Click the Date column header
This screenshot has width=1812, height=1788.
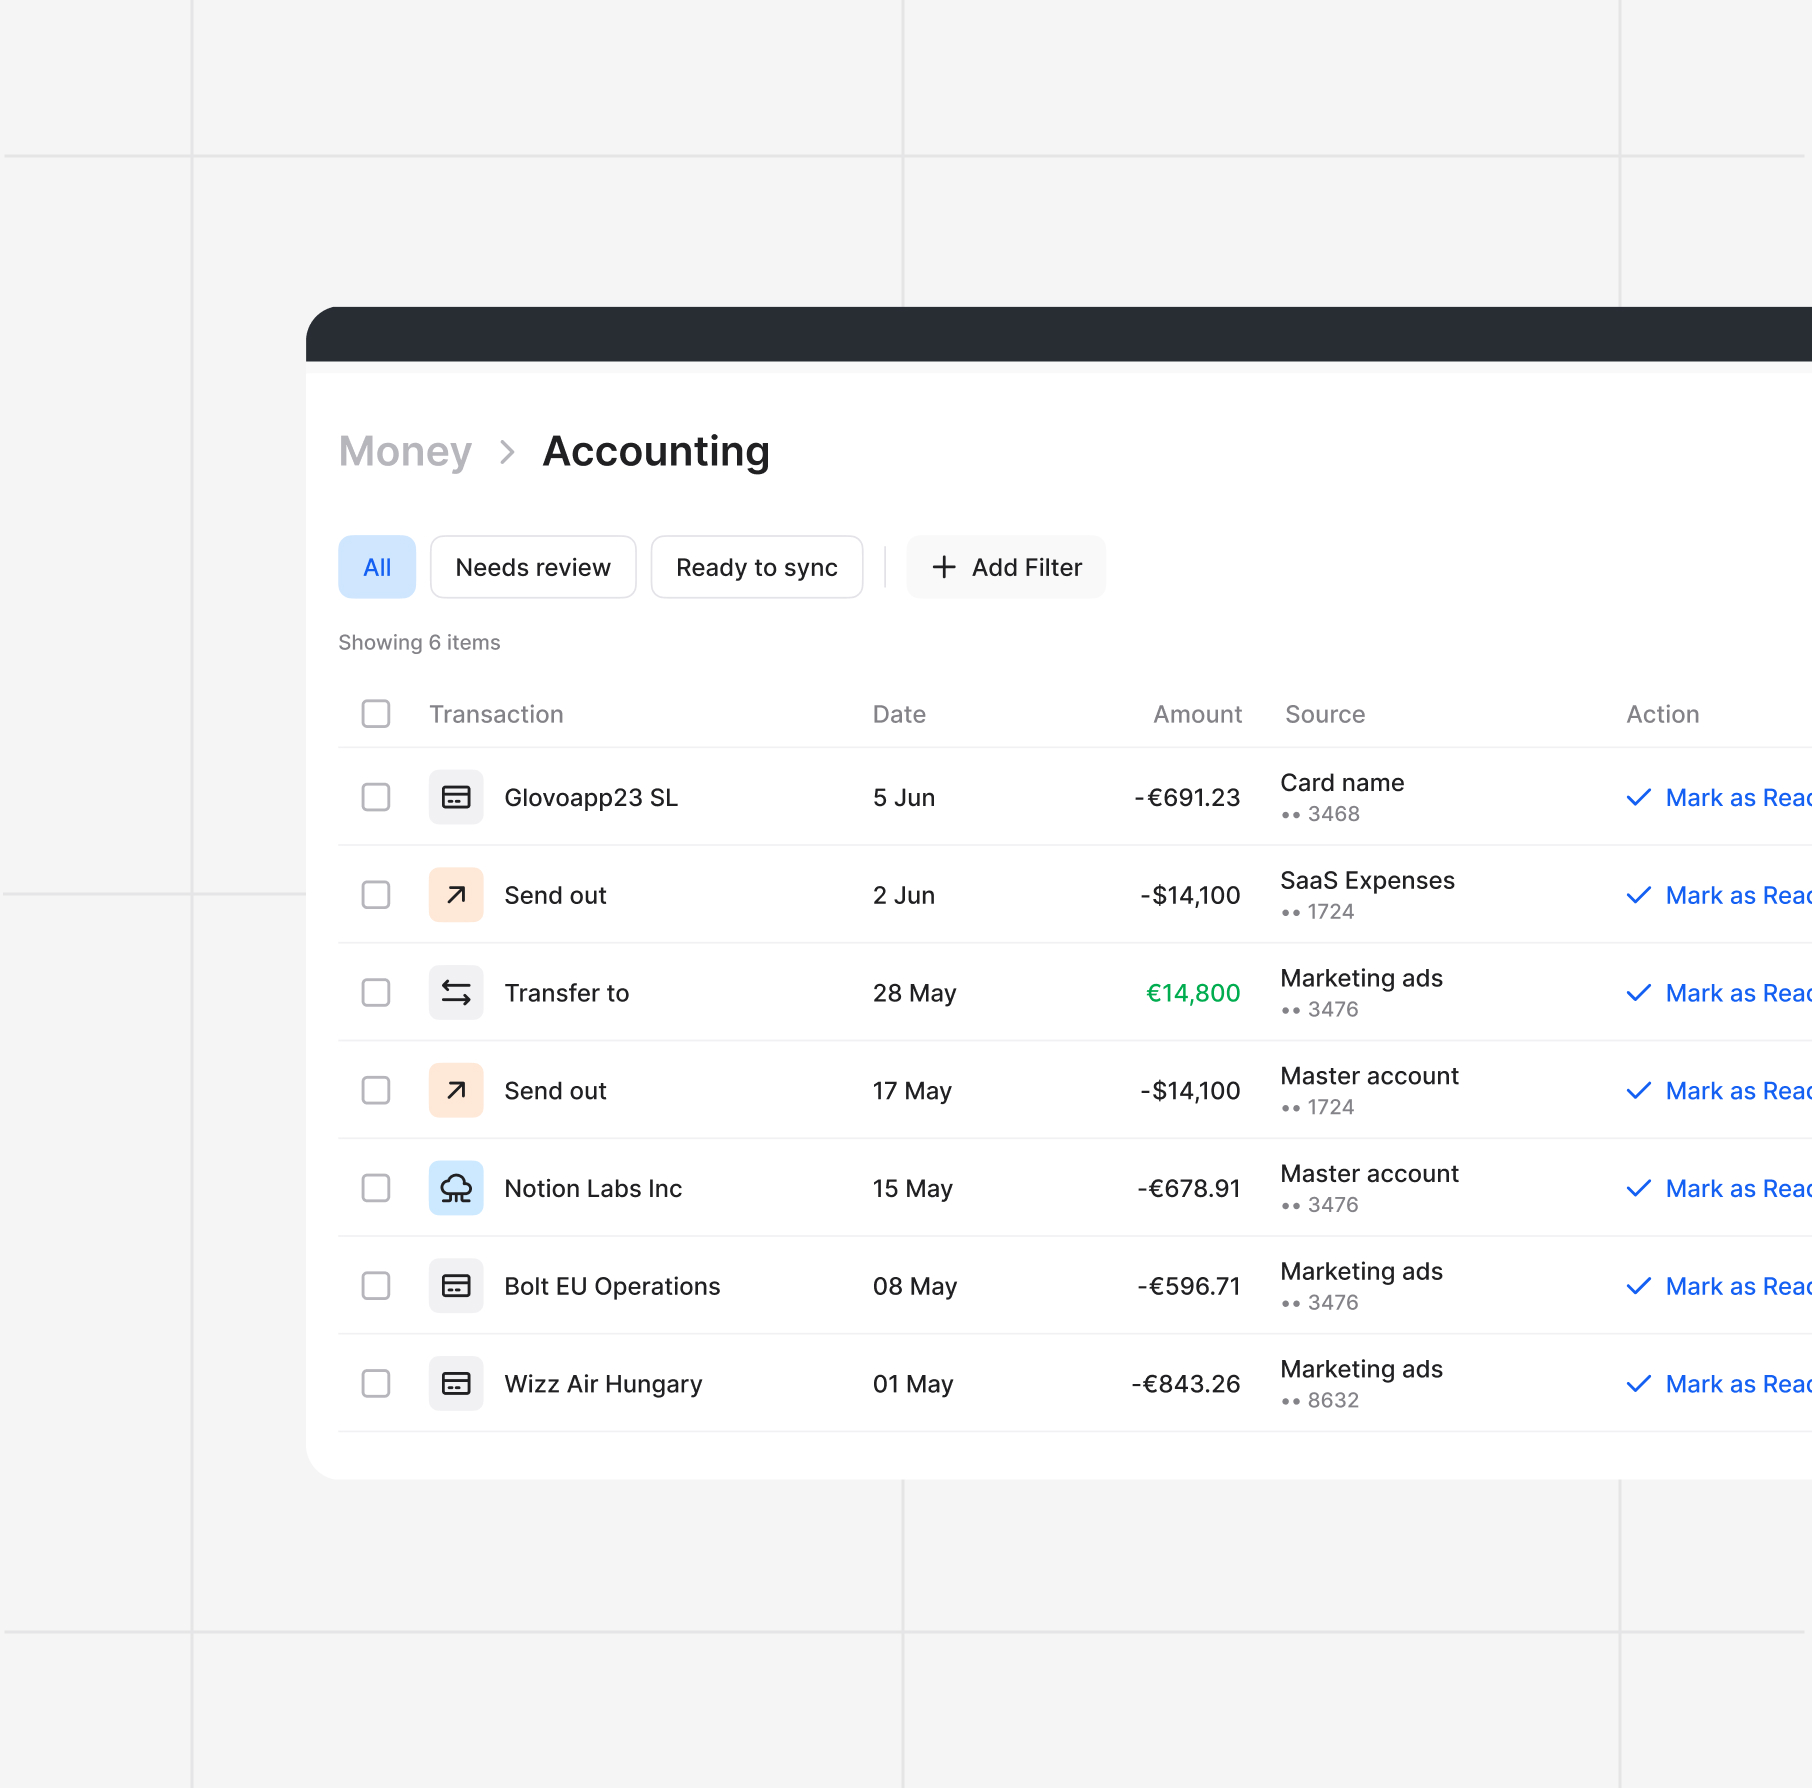click(x=899, y=714)
